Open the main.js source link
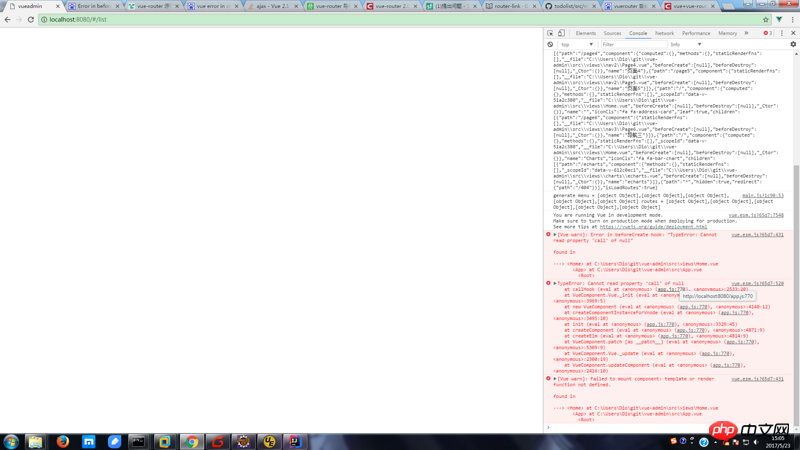The height and width of the screenshot is (450, 800). (763, 195)
